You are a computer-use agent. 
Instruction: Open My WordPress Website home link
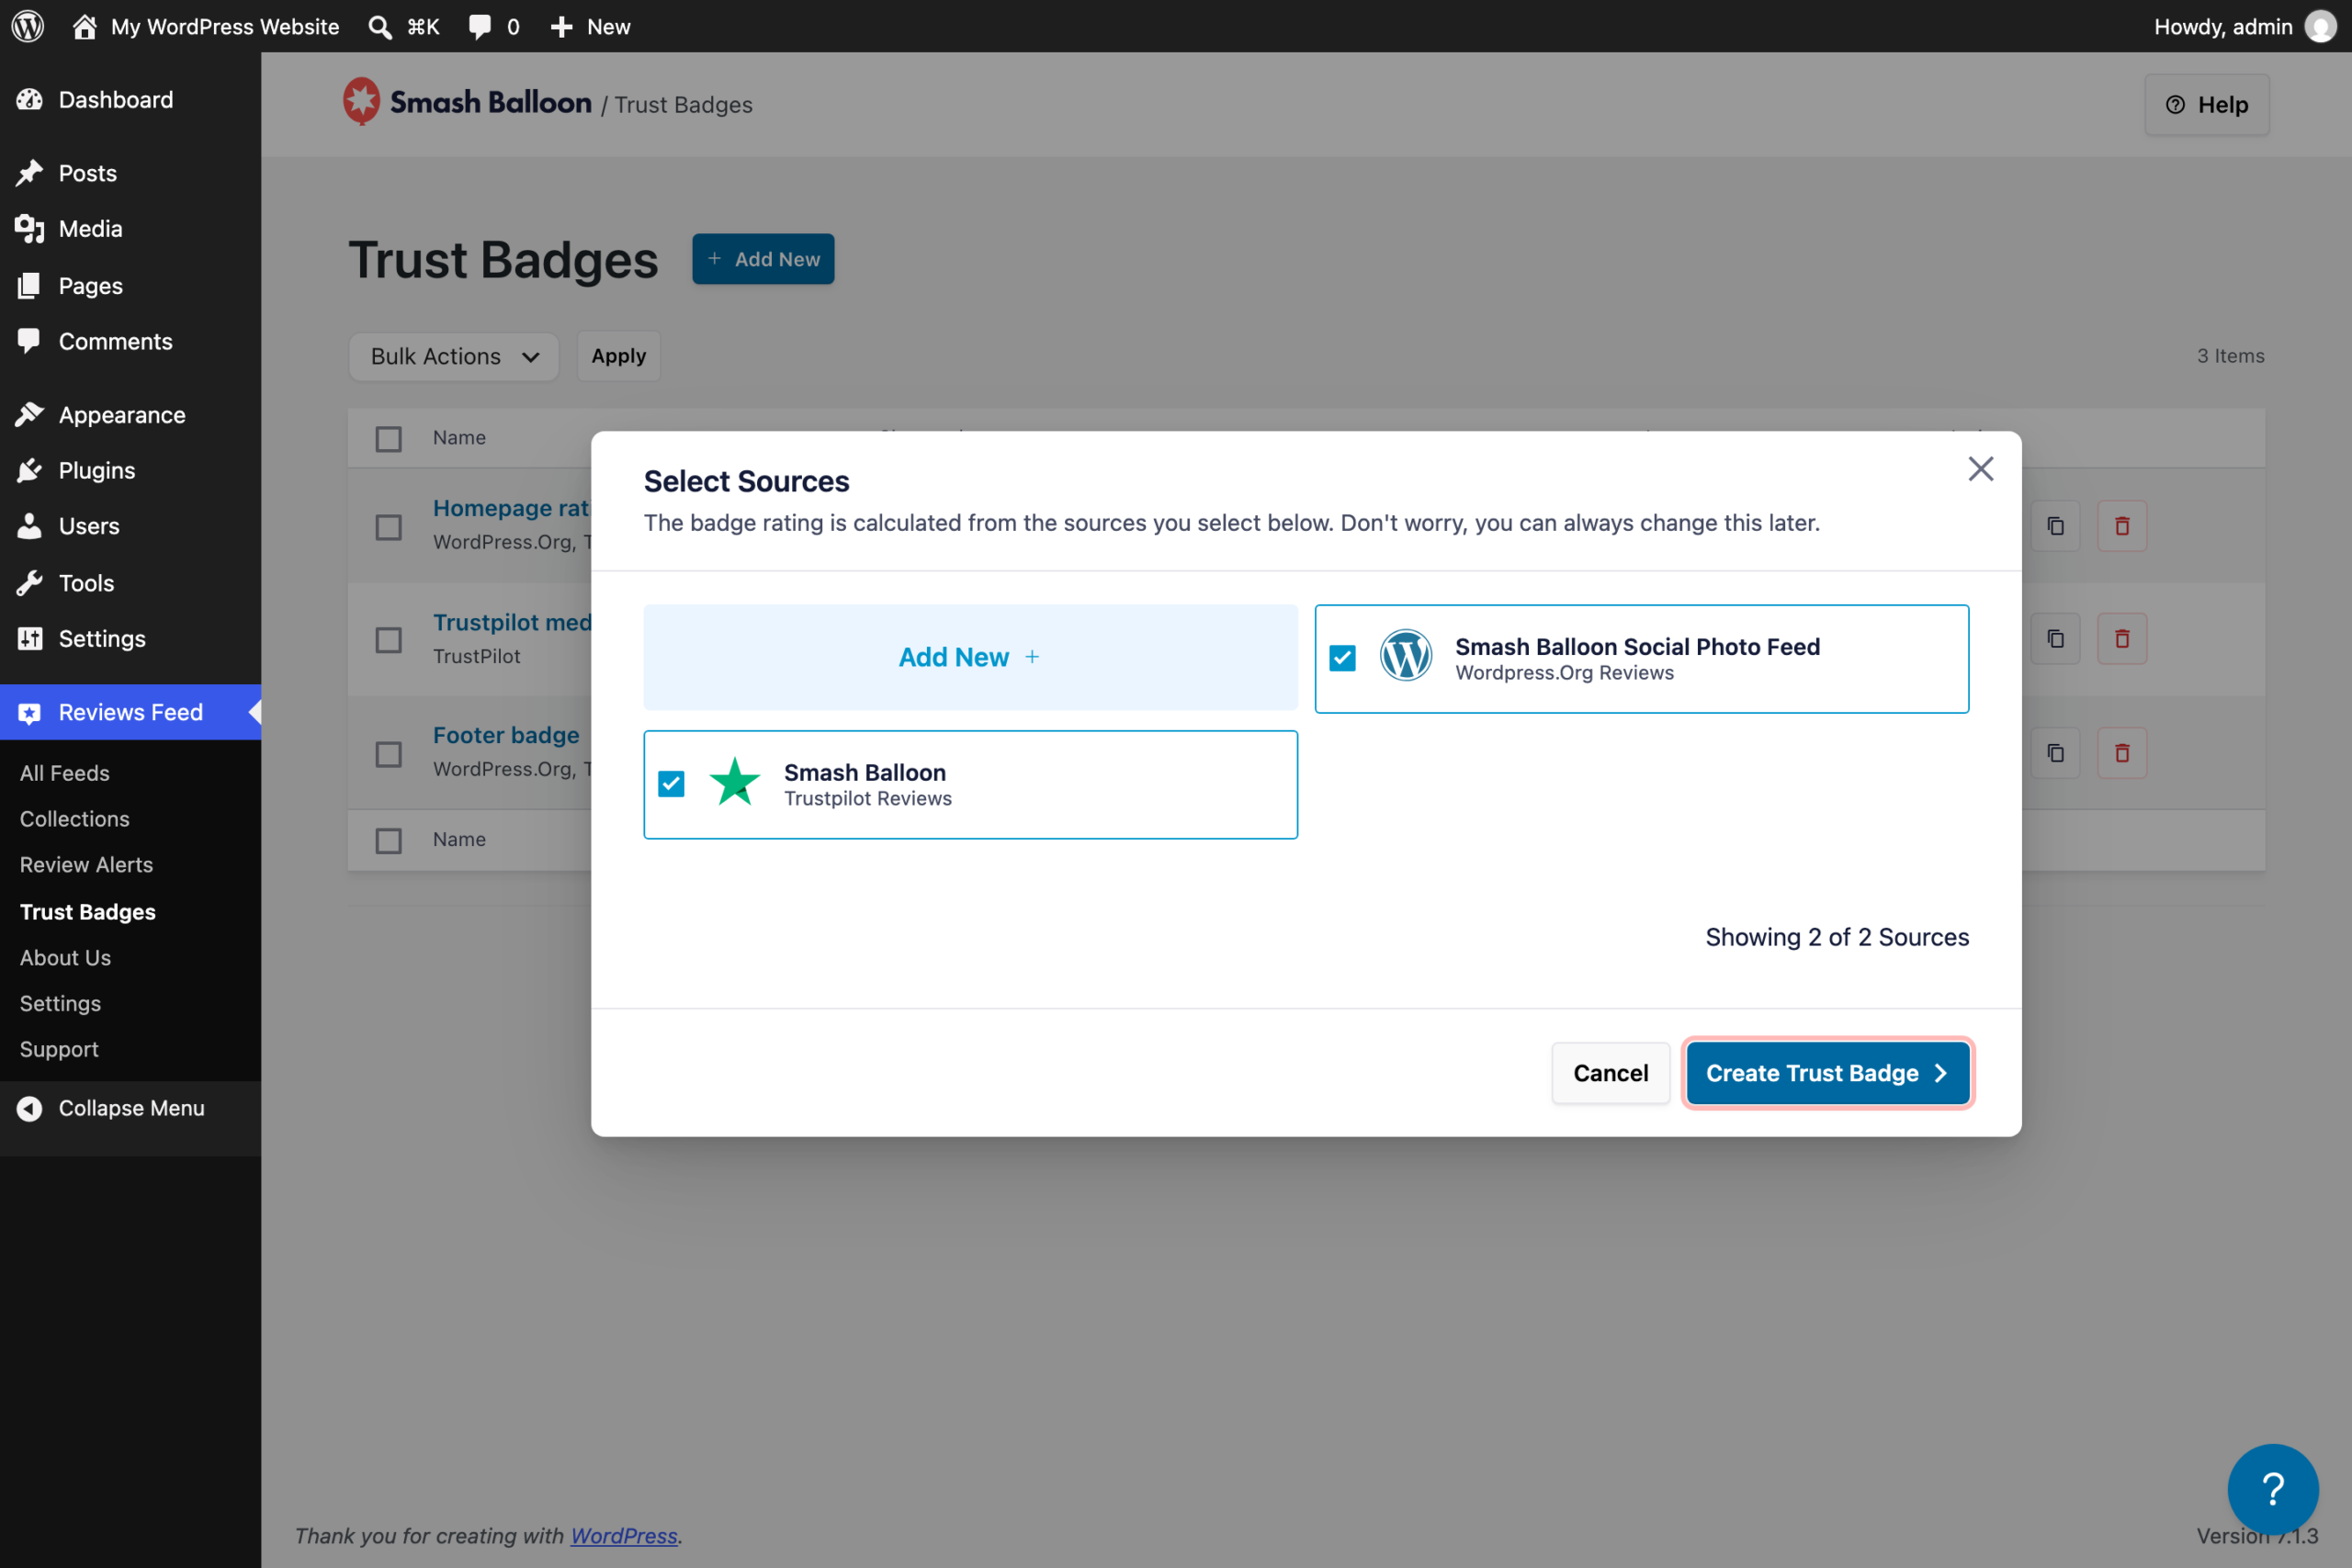coord(206,26)
